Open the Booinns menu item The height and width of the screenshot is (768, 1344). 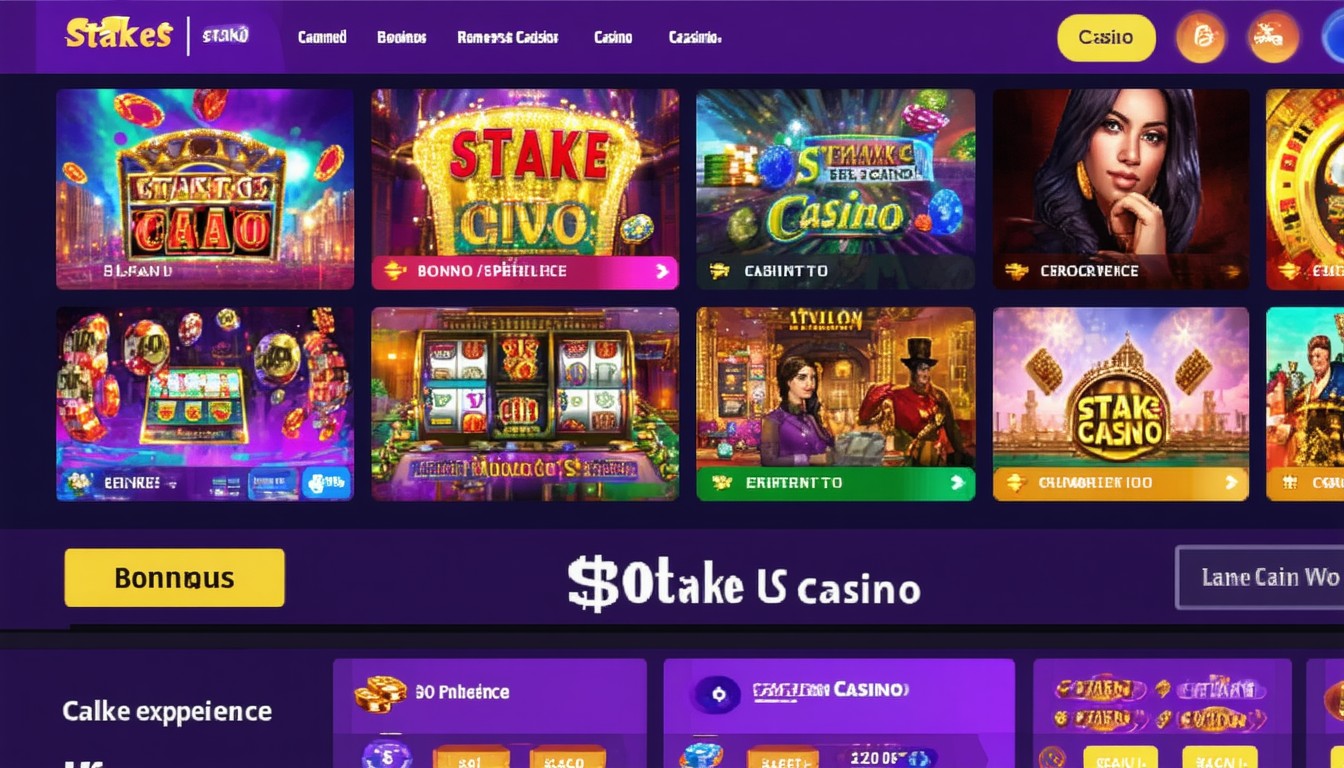click(x=402, y=37)
